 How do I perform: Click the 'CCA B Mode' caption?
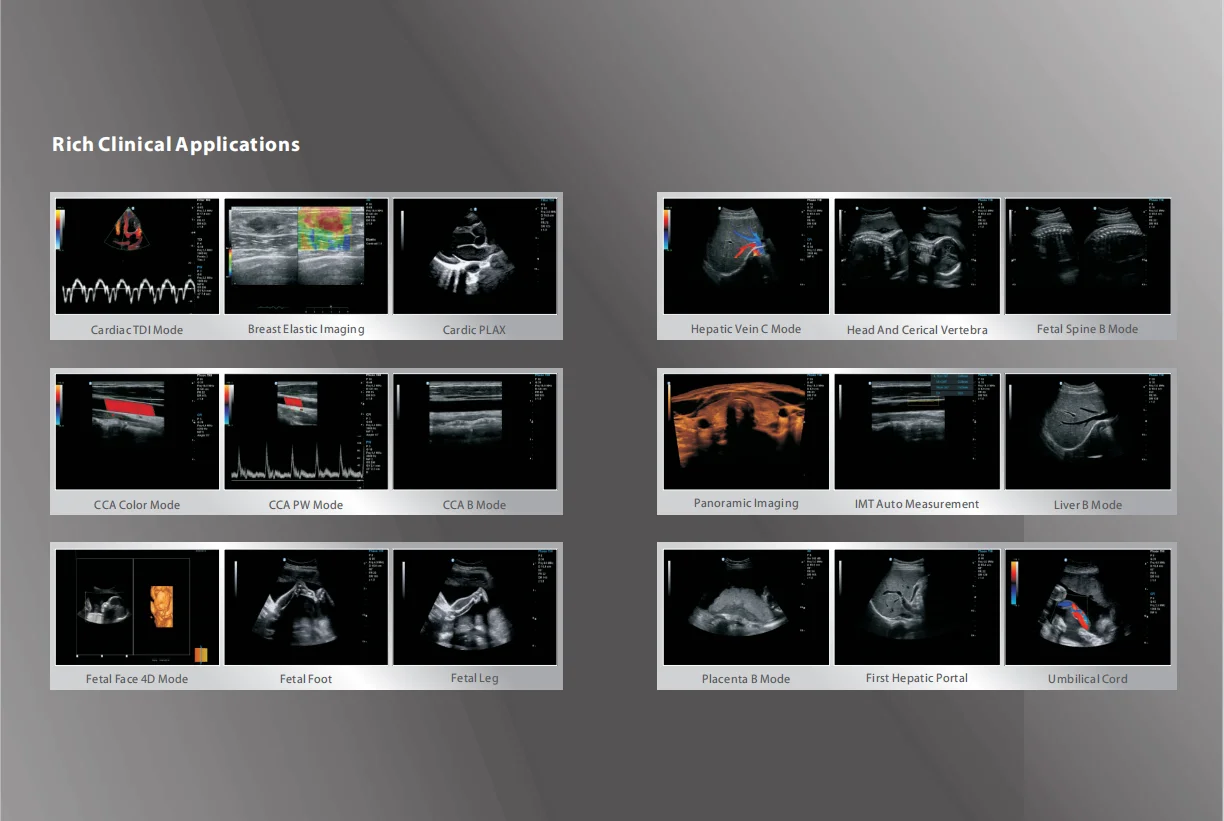(x=474, y=505)
